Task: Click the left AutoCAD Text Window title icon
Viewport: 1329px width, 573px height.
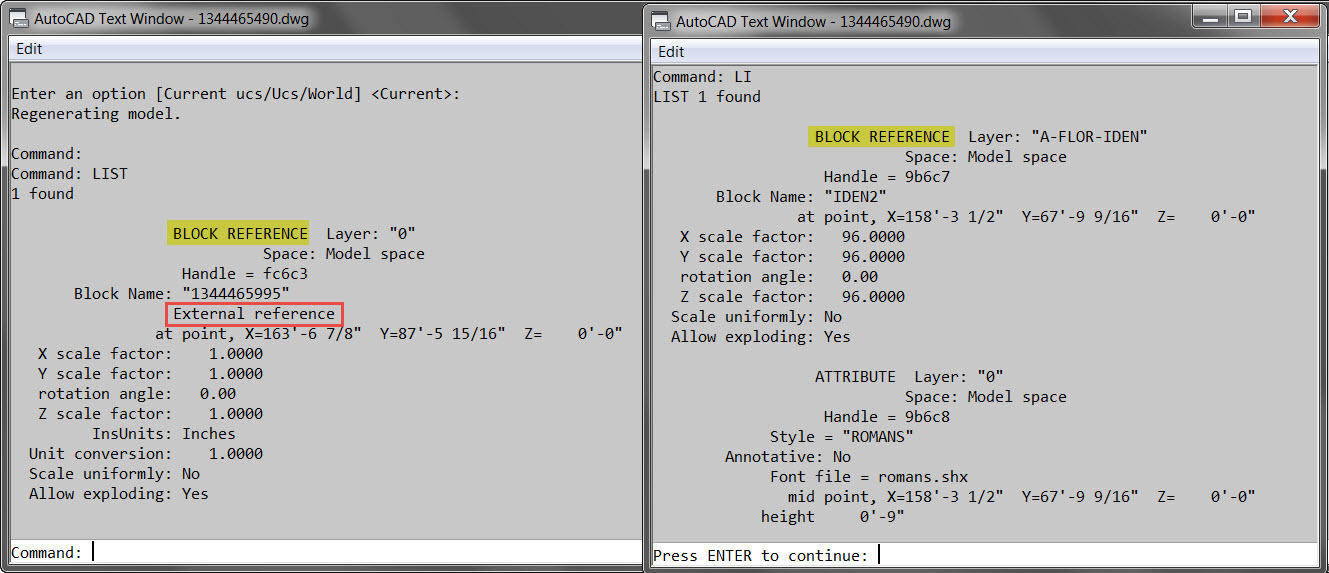Action: click(18, 19)
